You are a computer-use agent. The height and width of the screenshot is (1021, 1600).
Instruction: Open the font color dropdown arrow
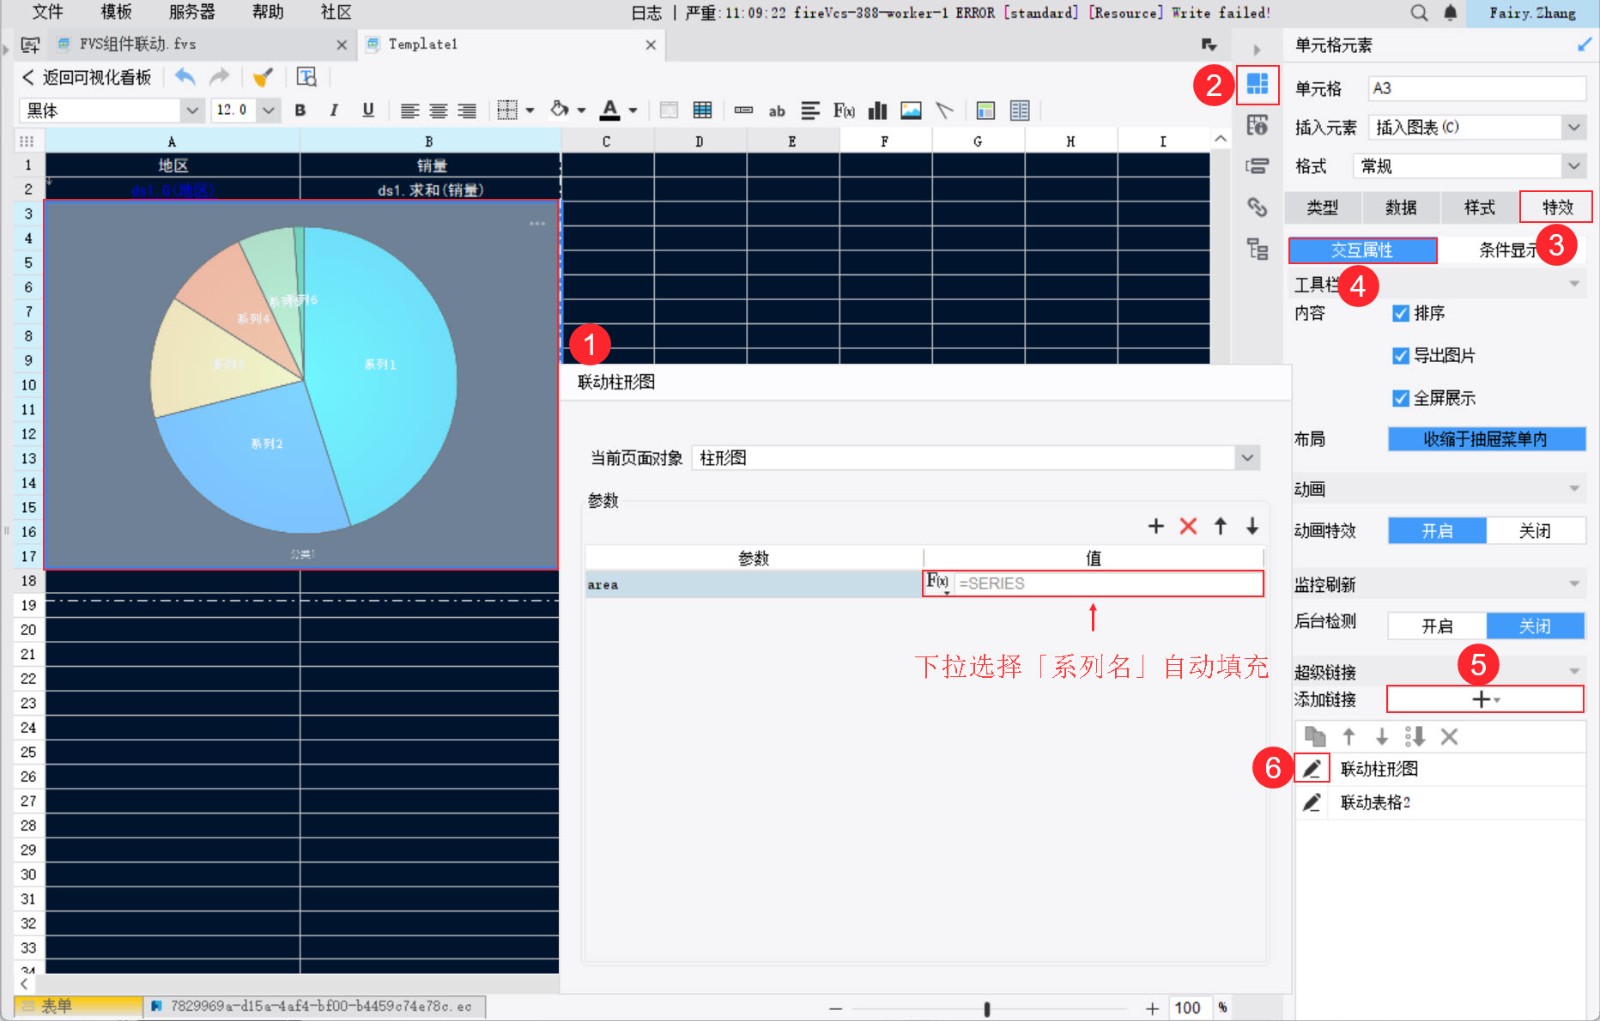coord(633,110)
